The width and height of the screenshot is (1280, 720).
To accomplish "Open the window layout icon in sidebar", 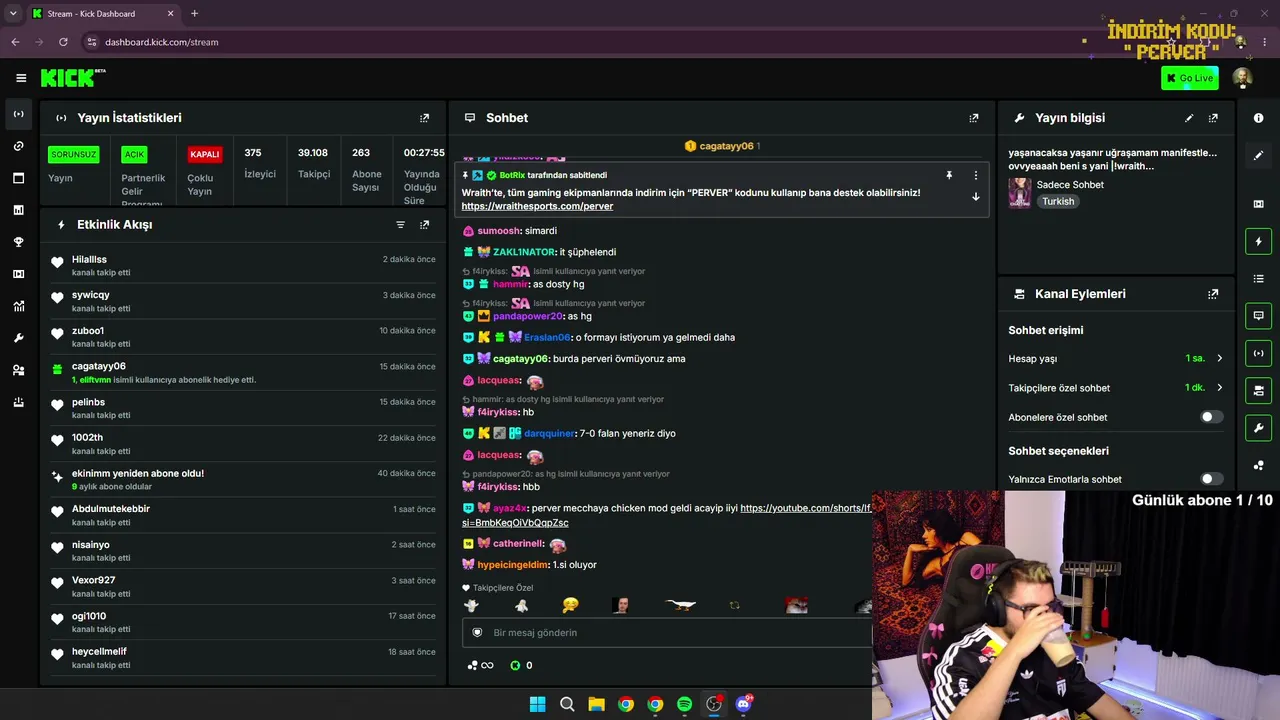I will tap(18, 178).
